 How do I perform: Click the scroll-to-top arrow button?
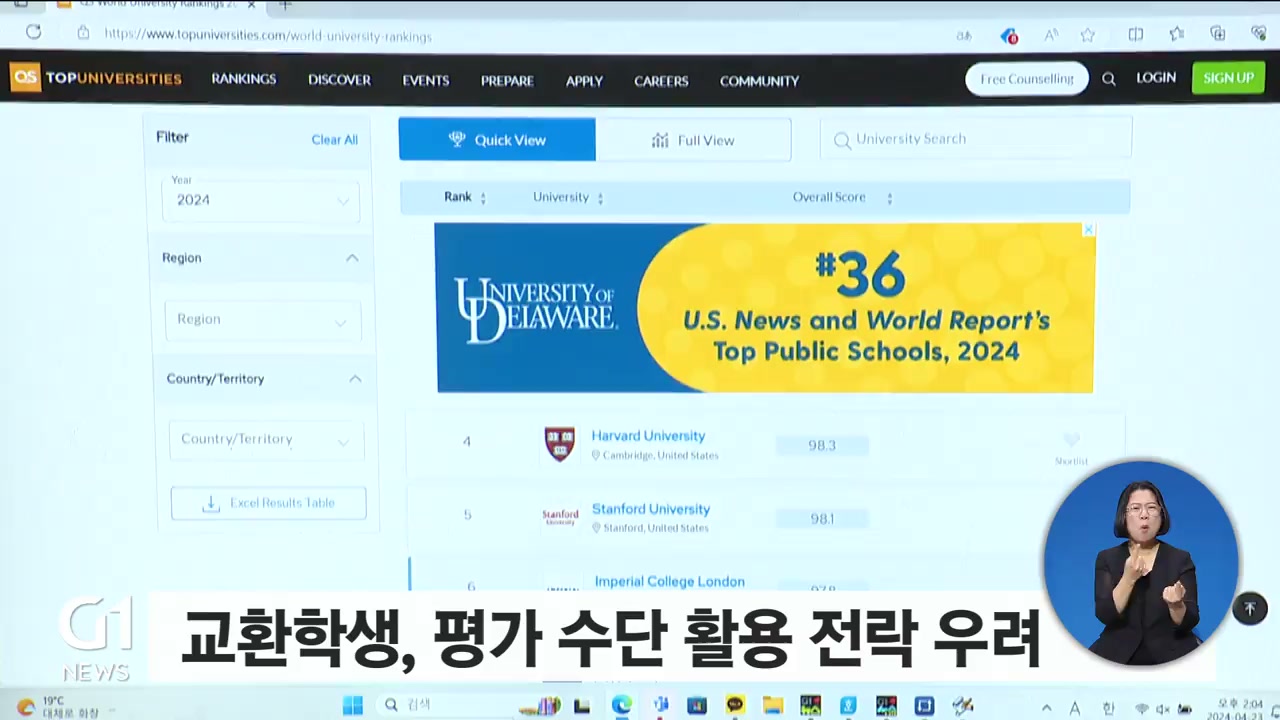click(x=1249, y=608)
